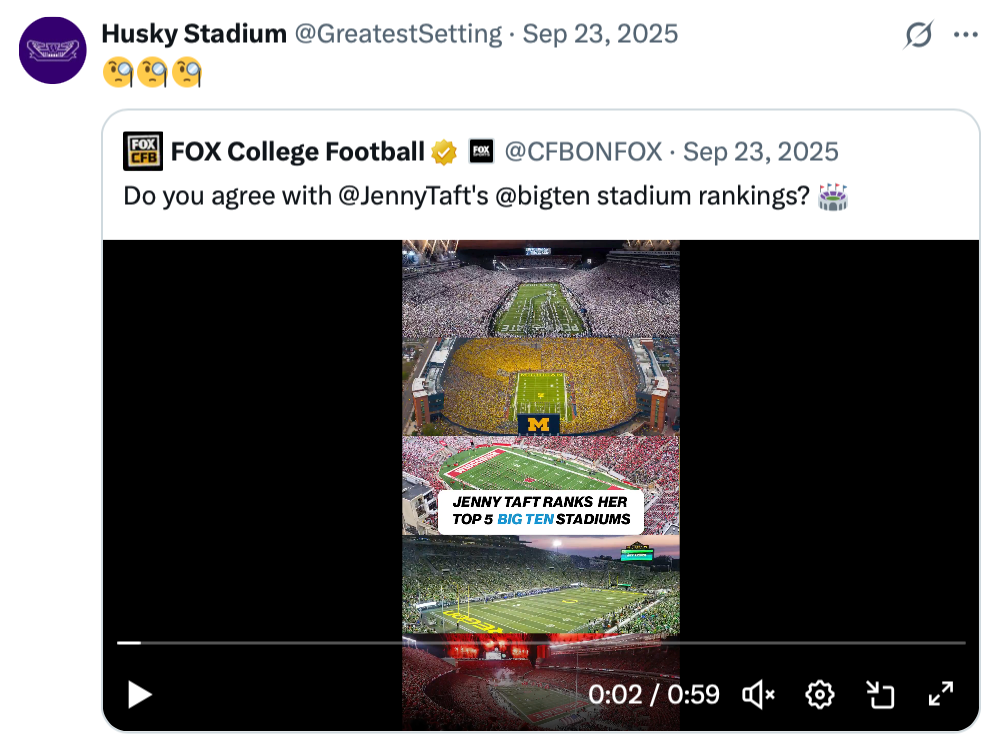This screenshot has width=998, height=748.
Task: Seek along the video progress bar
Action: point(540,642)
